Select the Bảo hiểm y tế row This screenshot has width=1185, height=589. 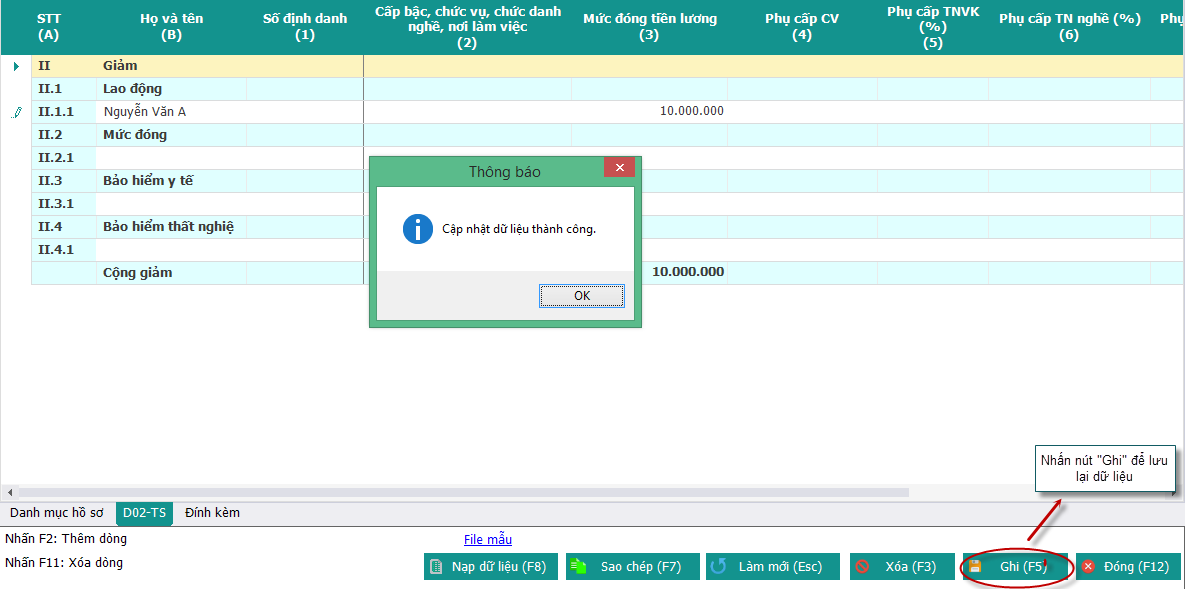tap(608, 181)
